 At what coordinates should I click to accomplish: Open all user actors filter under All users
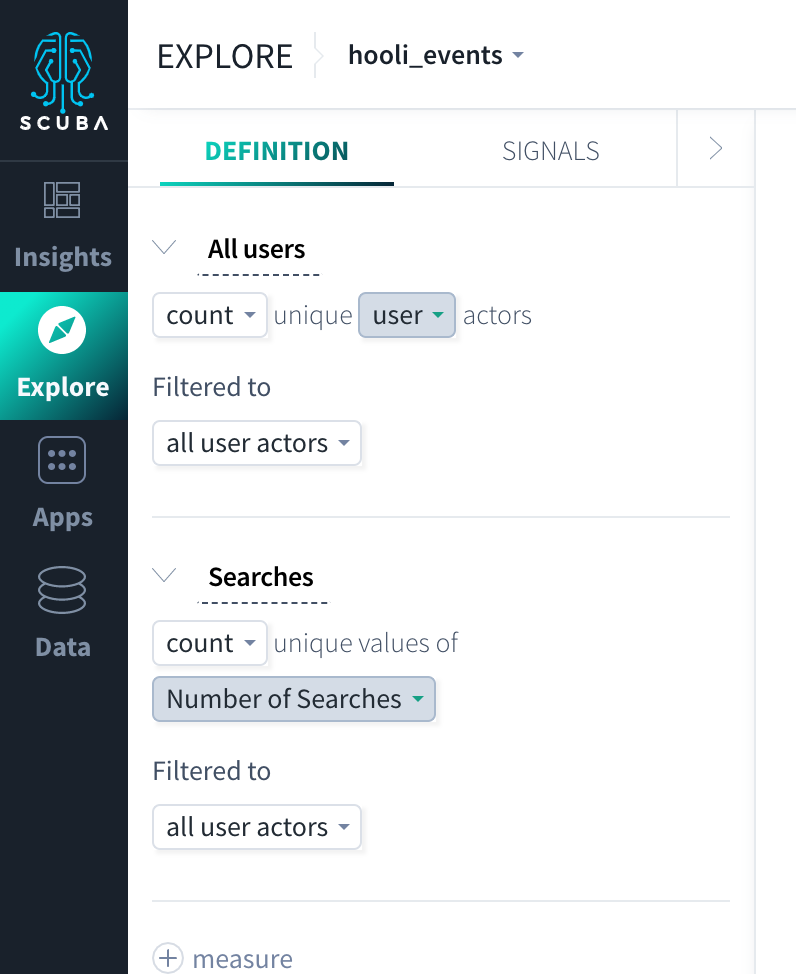click(x=257, y=443)
